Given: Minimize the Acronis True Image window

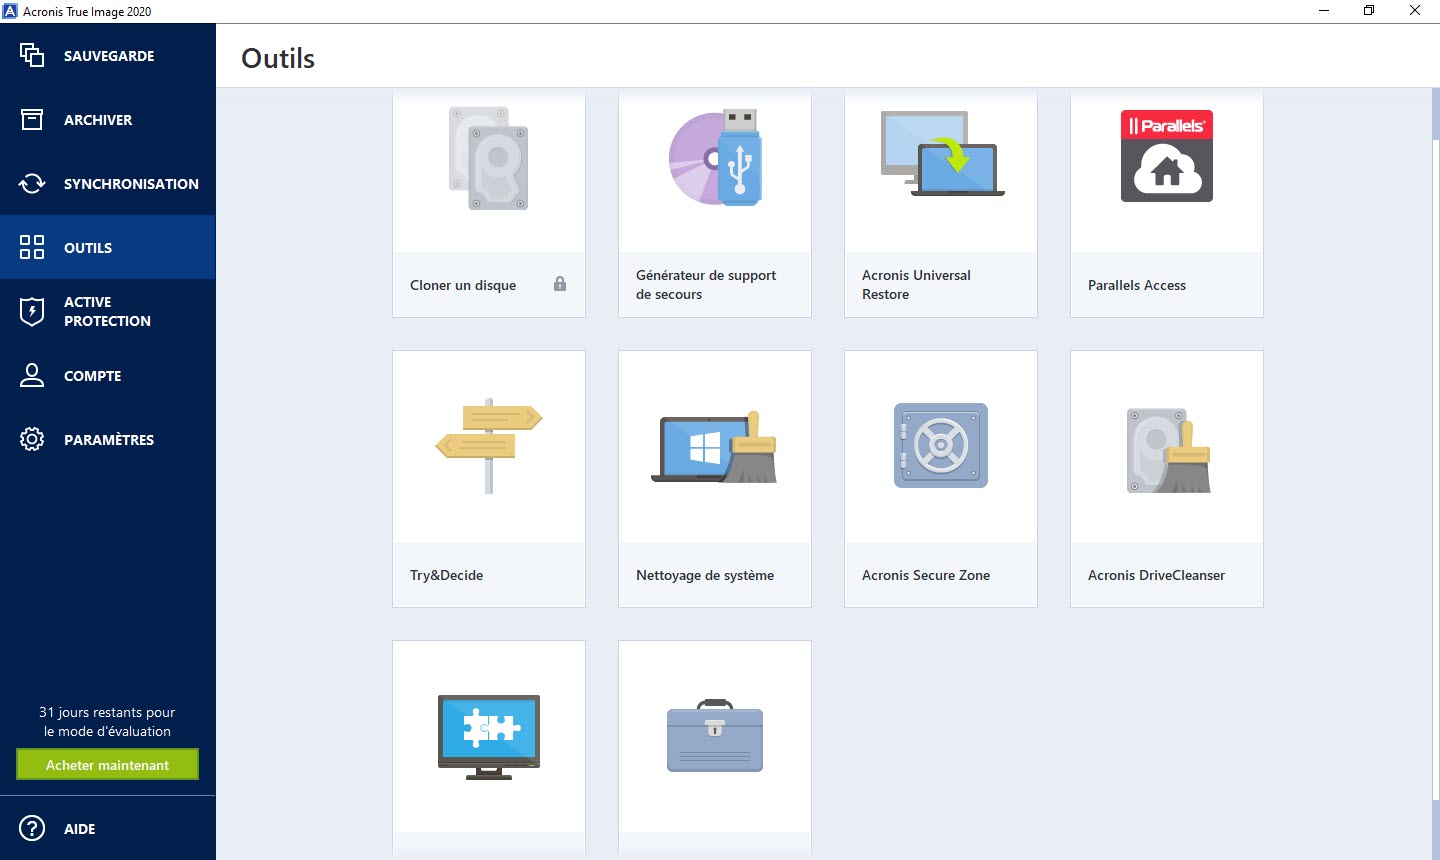Looking at the screenshot, I should (x=1324, y=11).
